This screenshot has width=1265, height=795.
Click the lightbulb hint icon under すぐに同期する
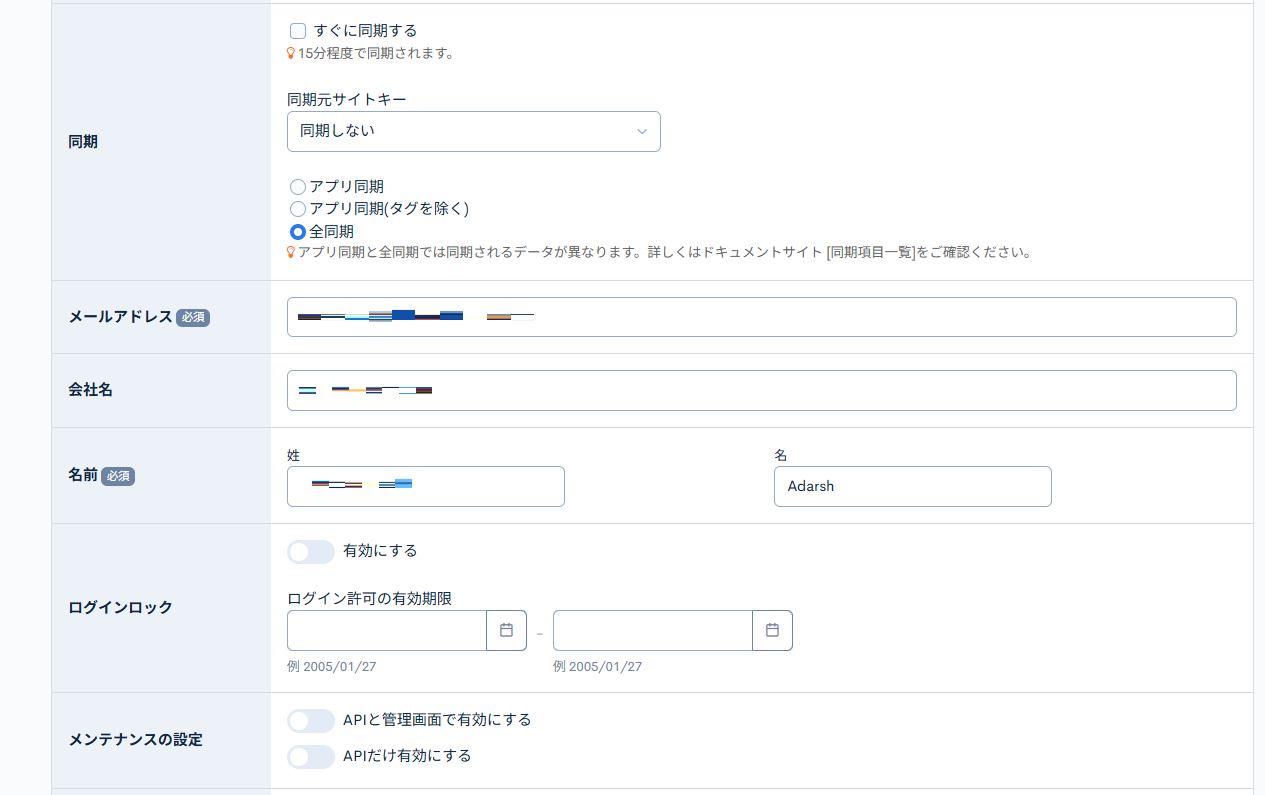[x=290, y=52]
